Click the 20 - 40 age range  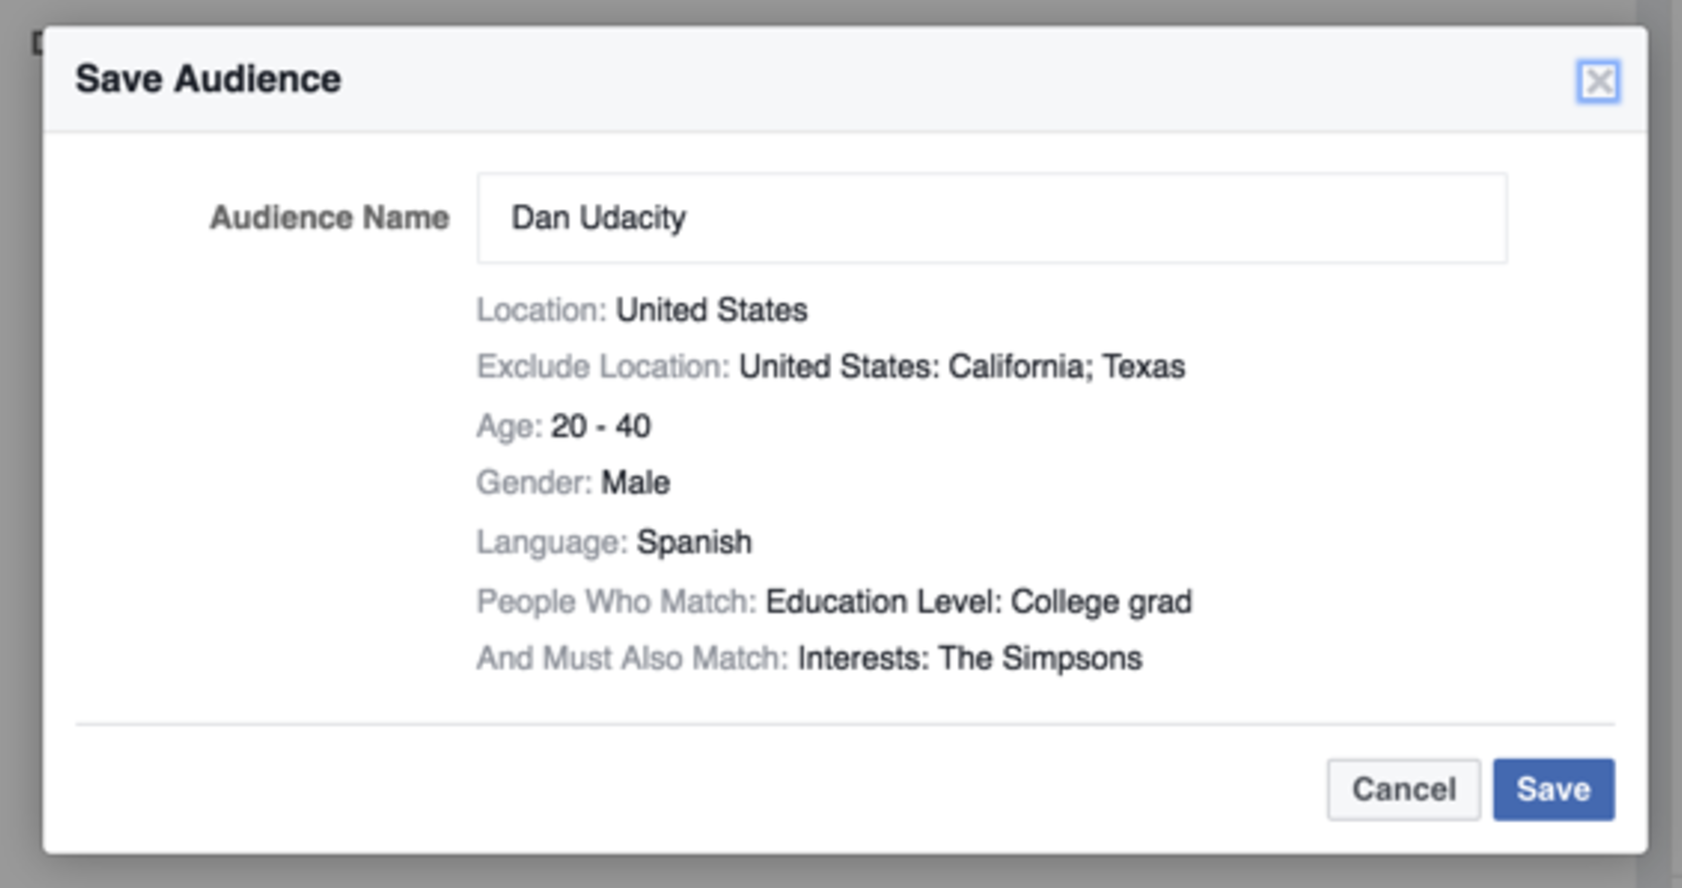(600, 426)
